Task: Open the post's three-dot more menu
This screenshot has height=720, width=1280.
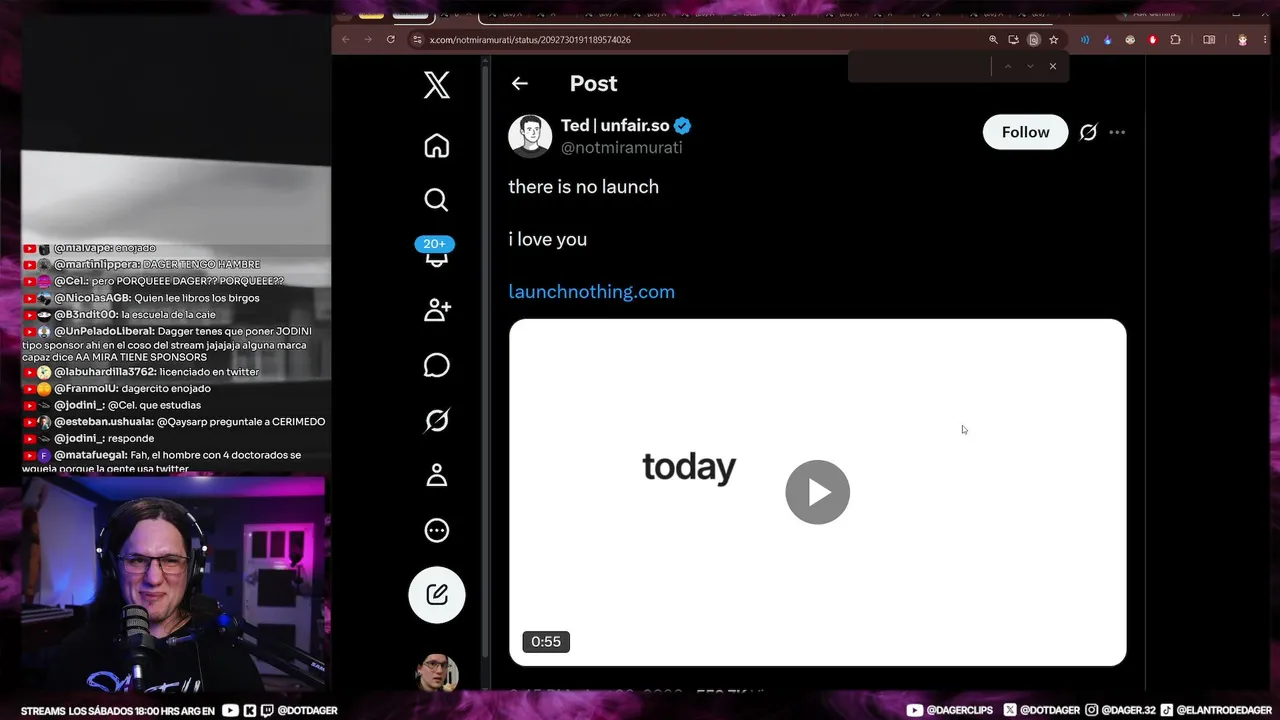Action: click(x=1117, y=132)
